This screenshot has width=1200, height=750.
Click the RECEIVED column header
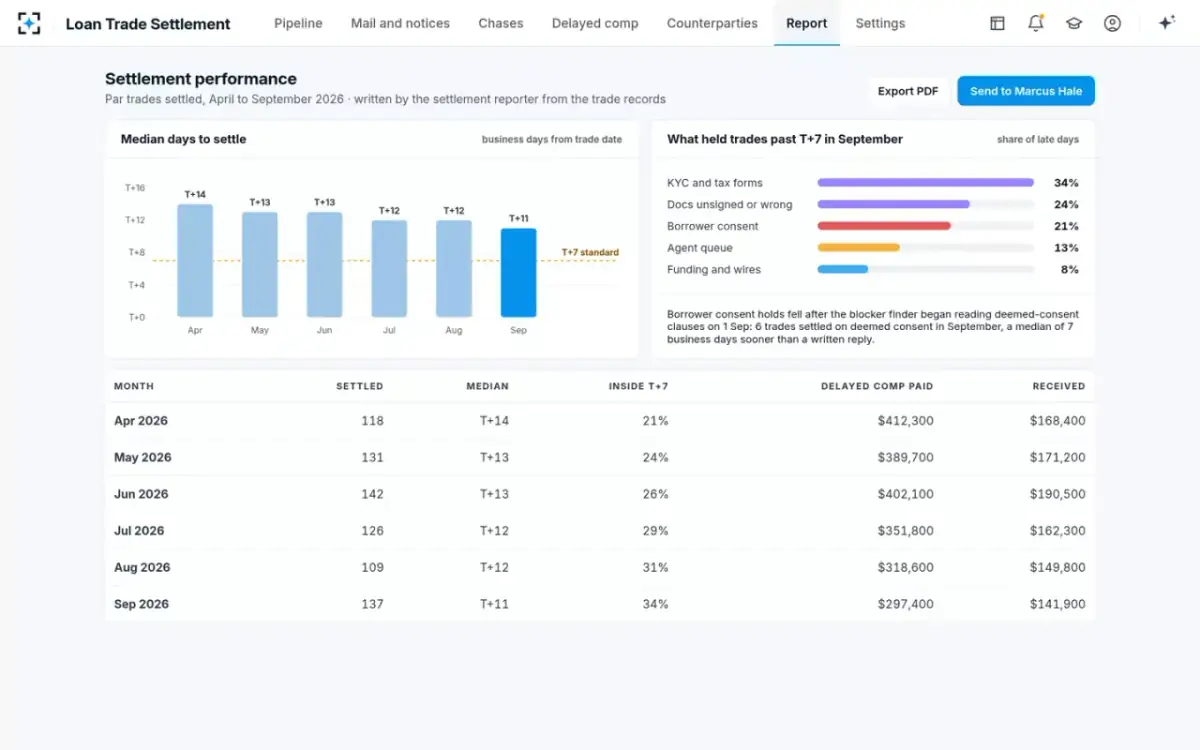tap(1059, 386)
